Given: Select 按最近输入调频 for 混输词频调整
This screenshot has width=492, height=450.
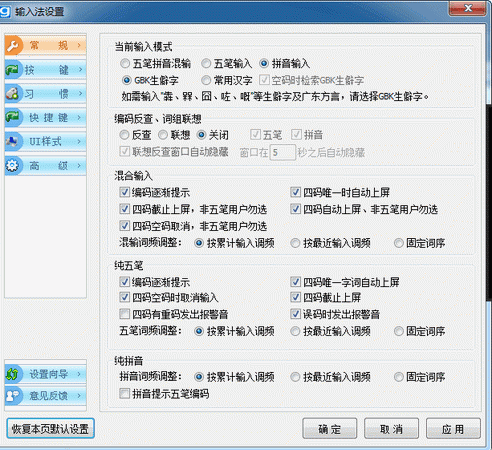Looking at the screenshot, I should 330,243.
